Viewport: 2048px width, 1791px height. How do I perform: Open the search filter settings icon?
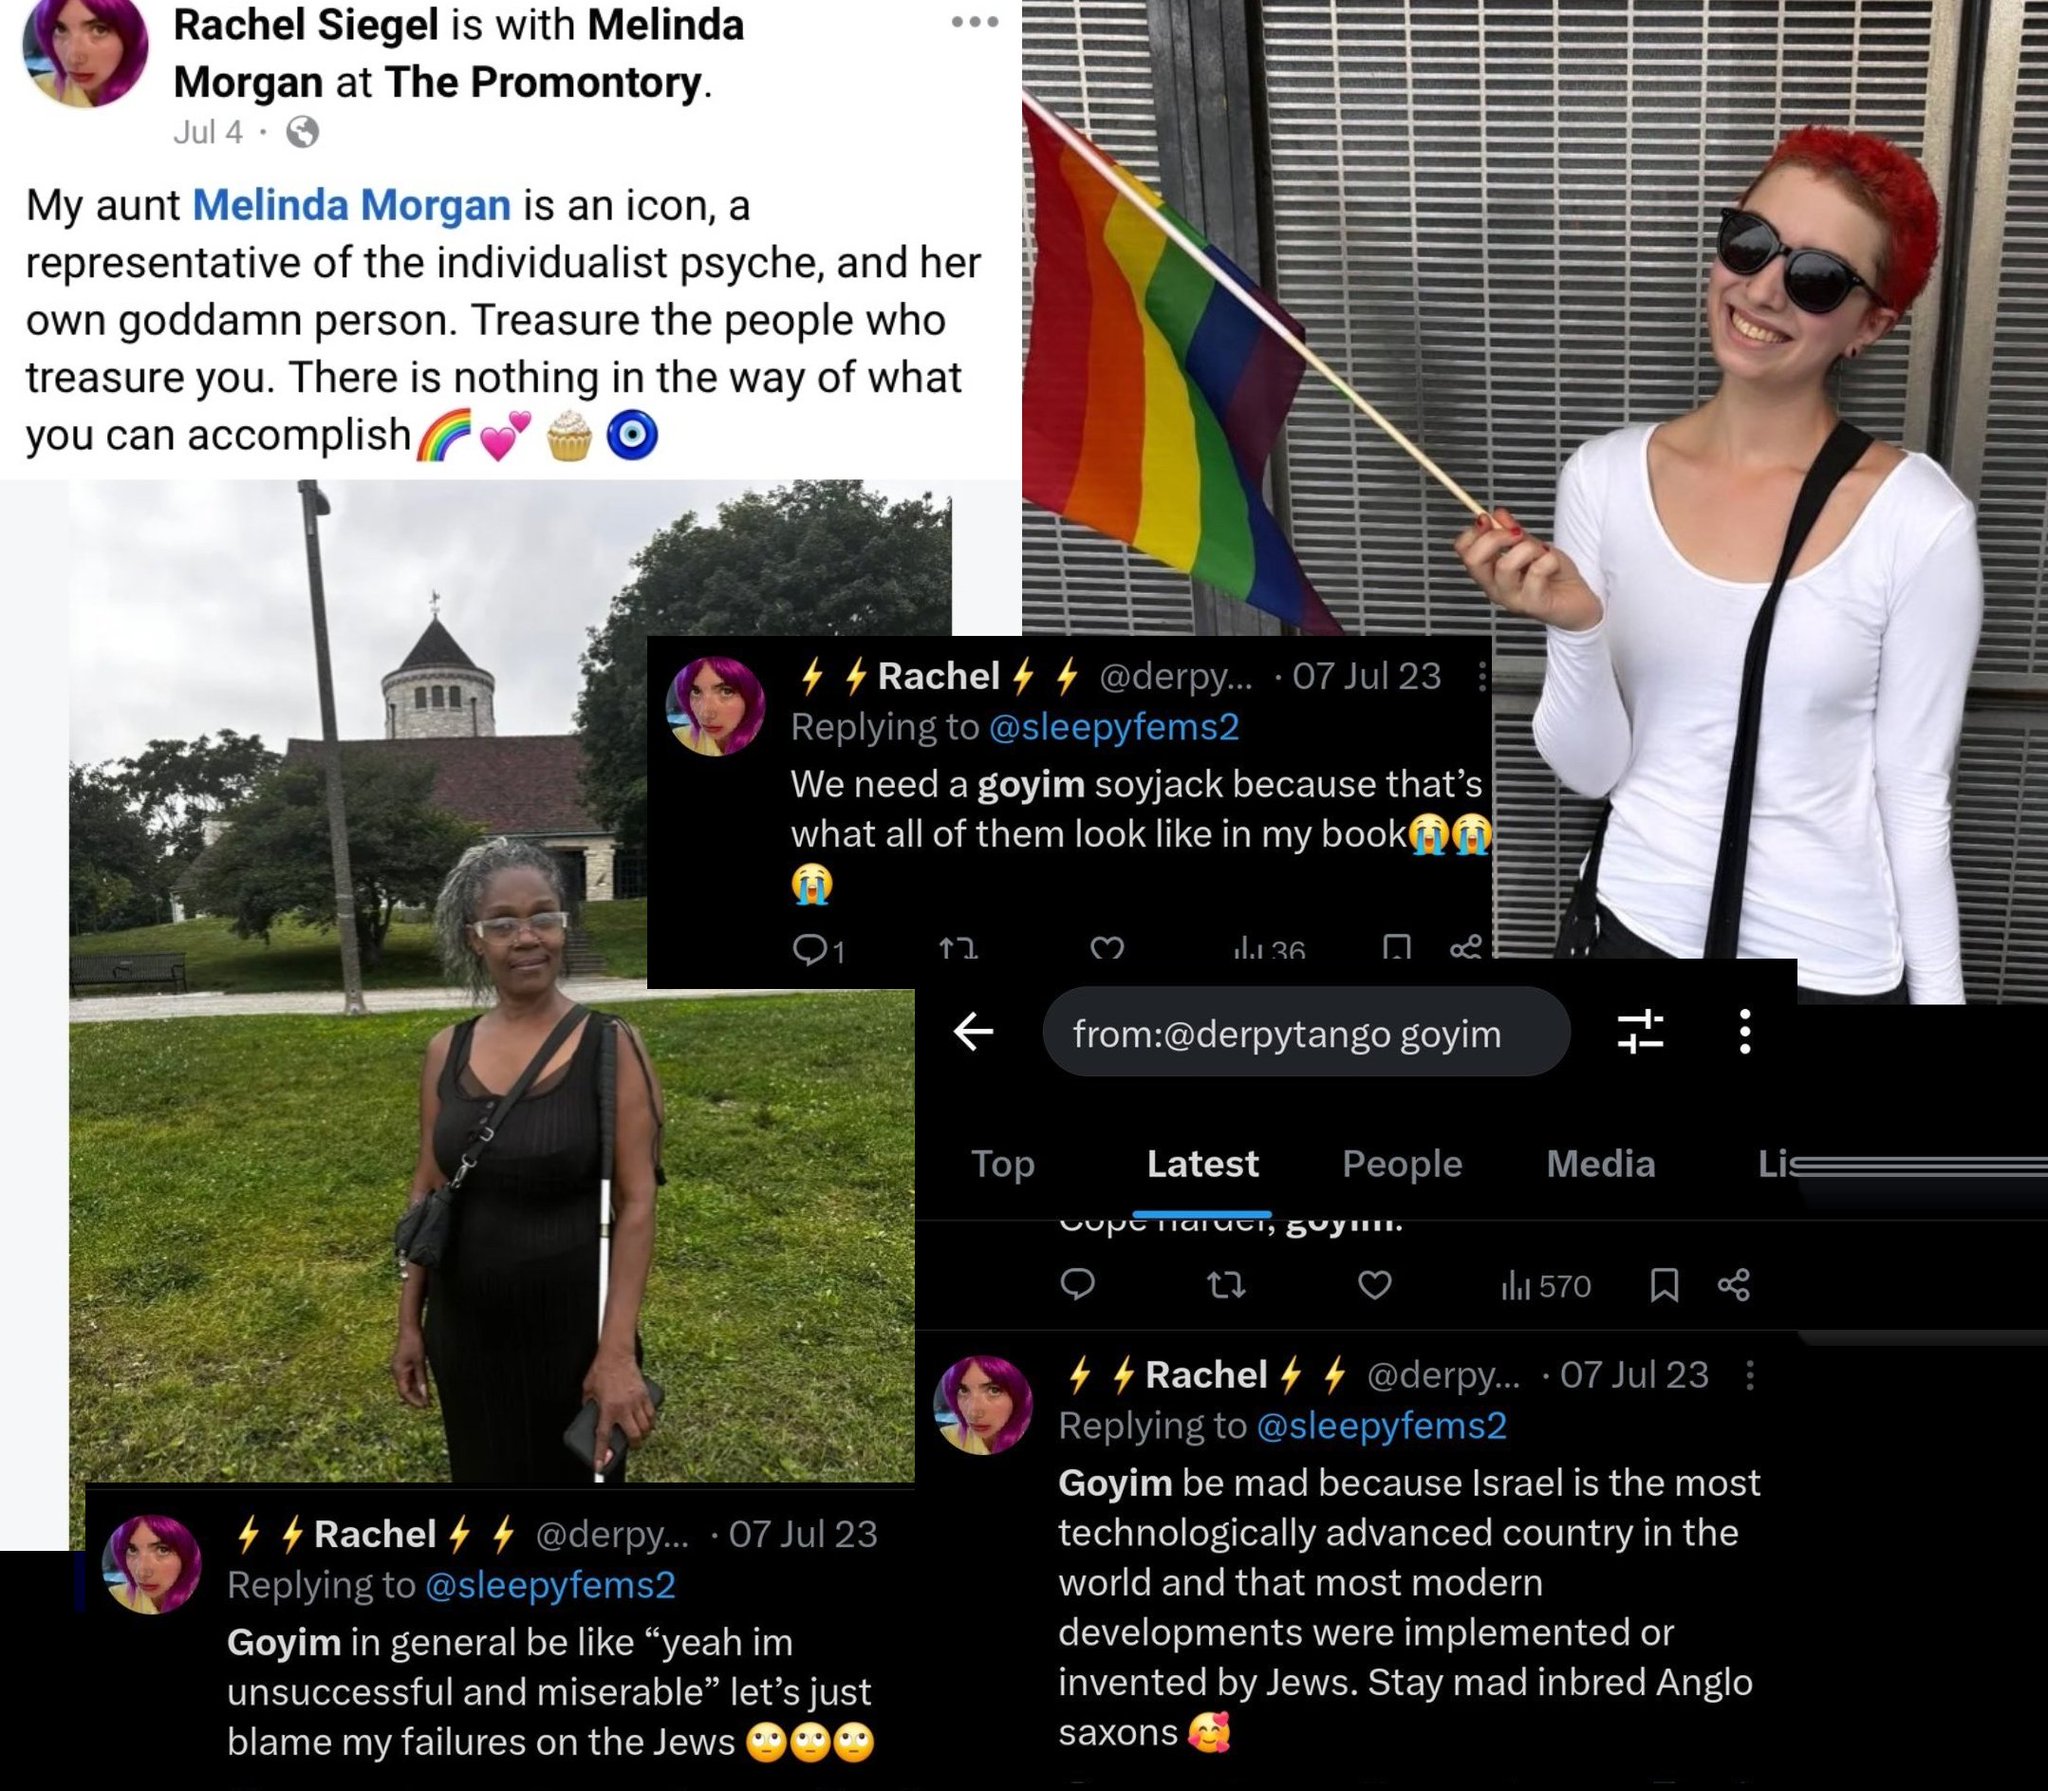pyautogui.click(x=1640, y=1031)
